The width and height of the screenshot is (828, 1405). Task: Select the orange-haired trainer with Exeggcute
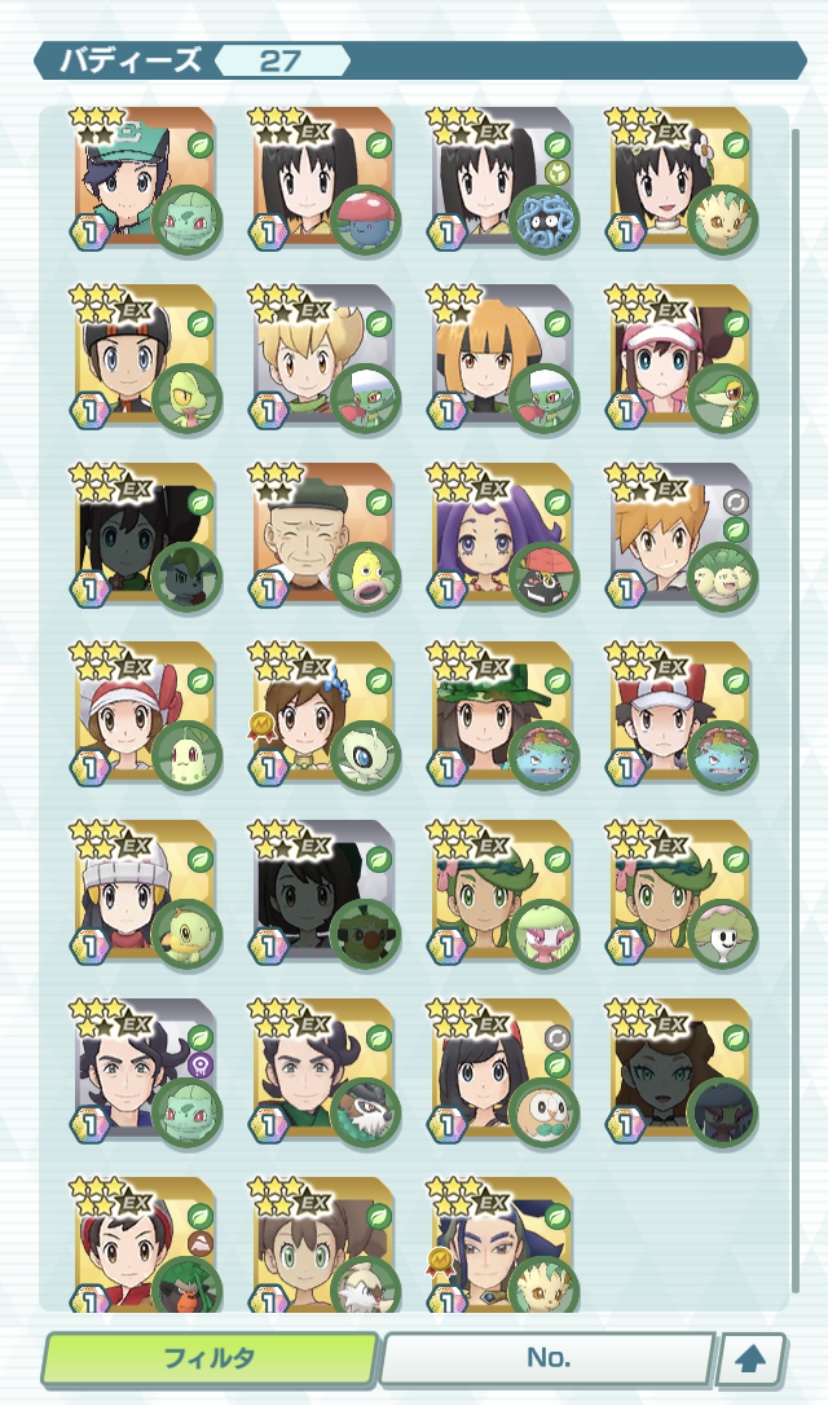(681, 535)
